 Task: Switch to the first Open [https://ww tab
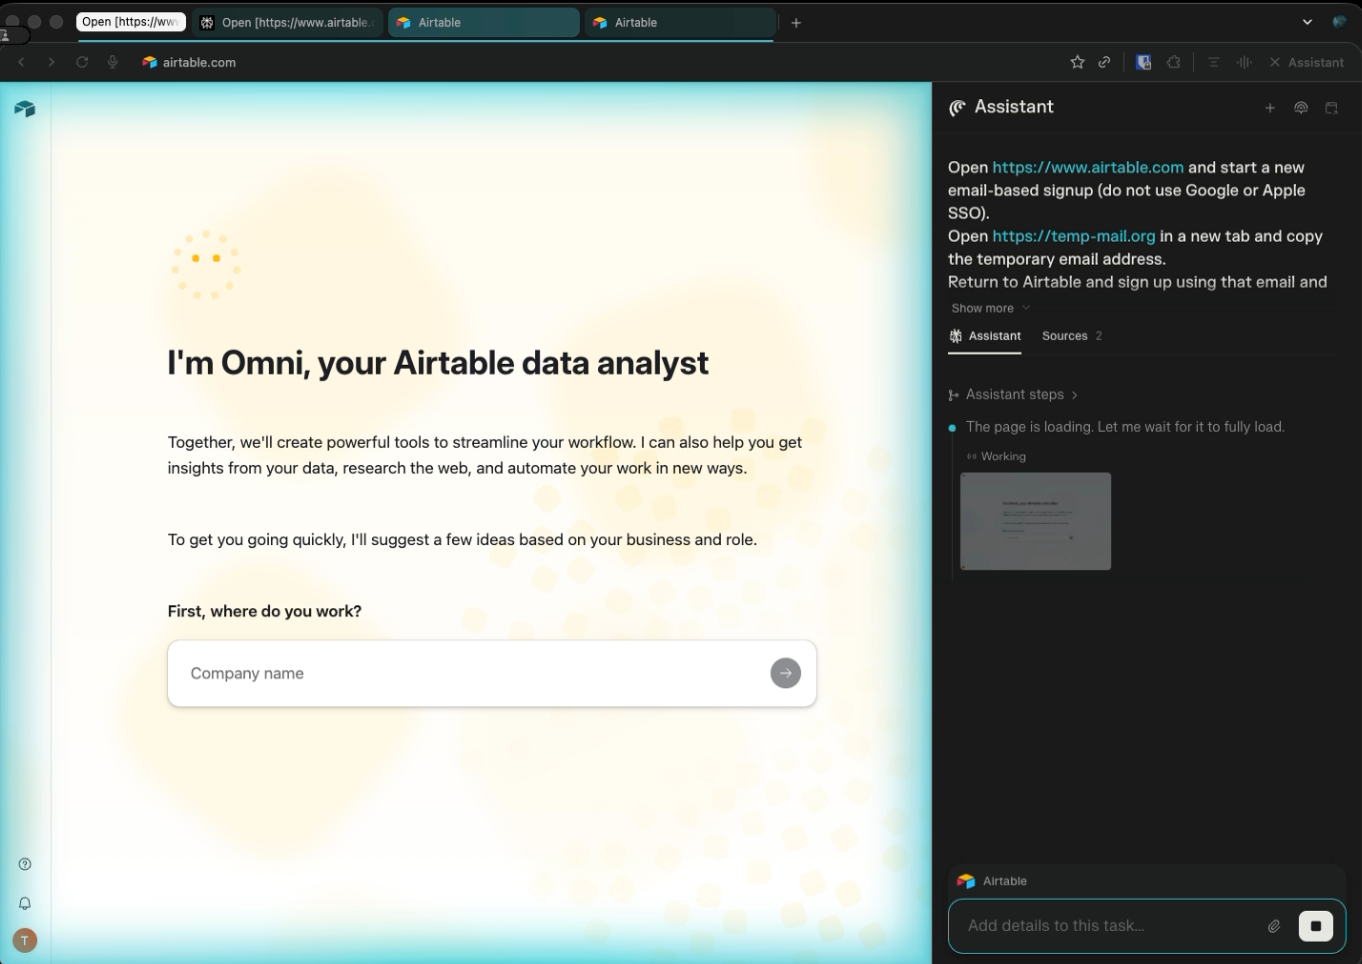coord(132,22)
